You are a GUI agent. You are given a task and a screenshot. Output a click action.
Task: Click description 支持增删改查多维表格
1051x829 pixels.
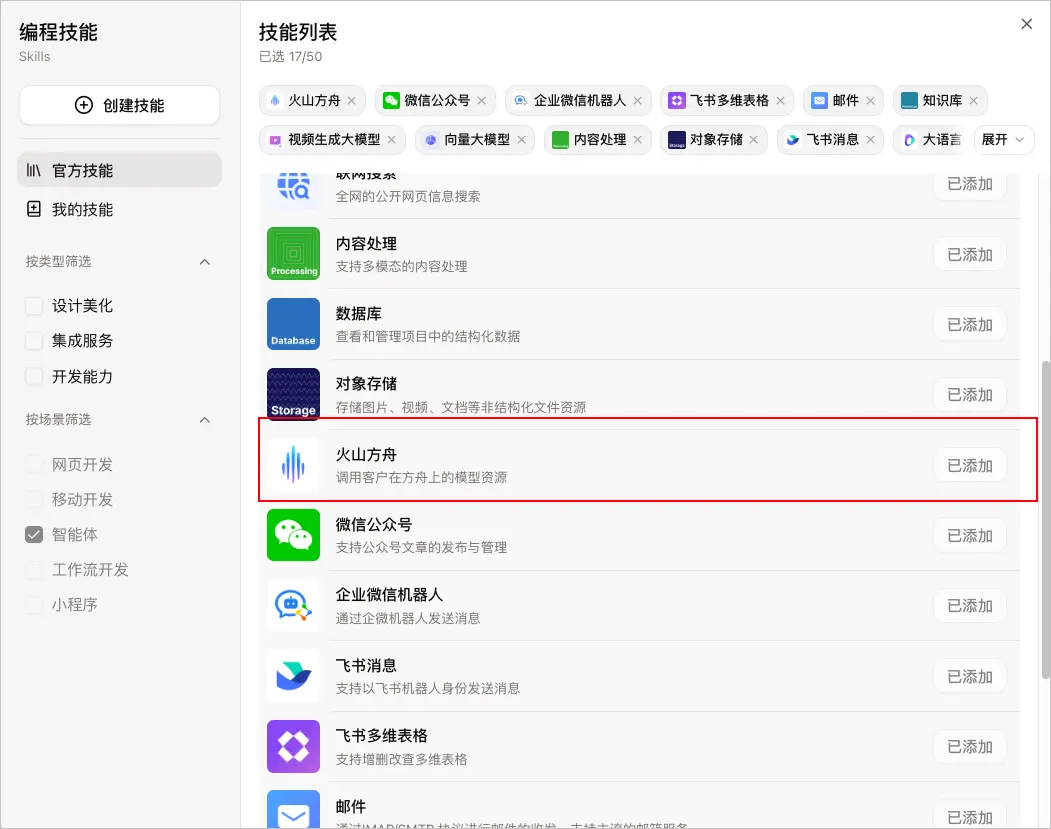click(401, 759)
